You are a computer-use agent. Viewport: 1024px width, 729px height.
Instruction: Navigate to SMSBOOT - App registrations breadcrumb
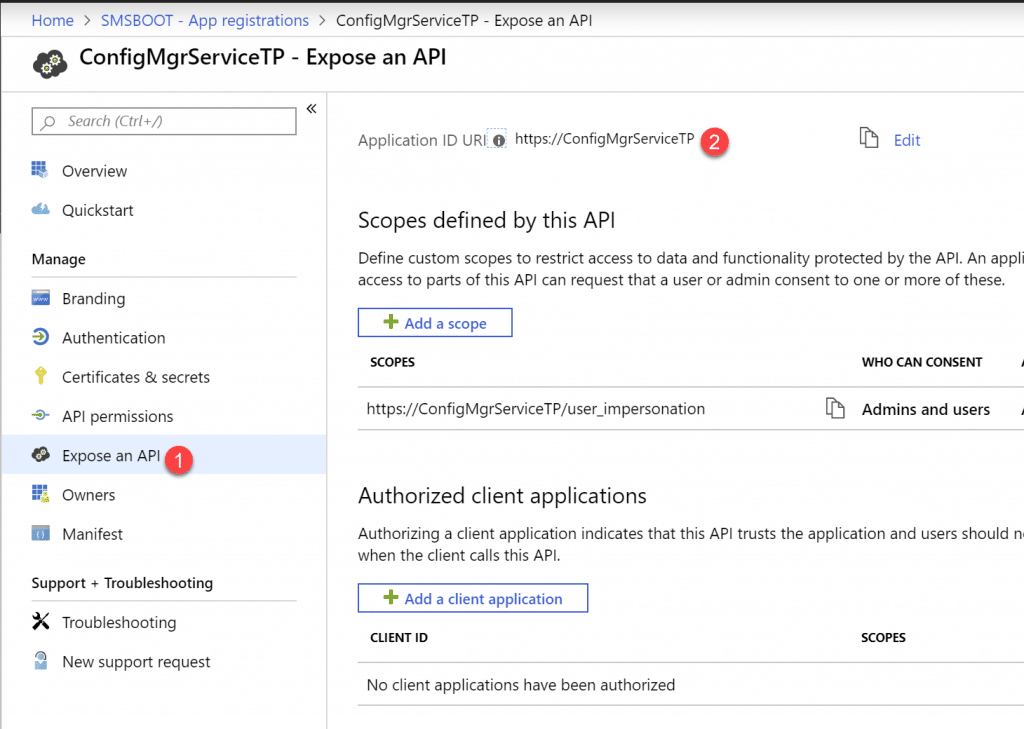click(204, 20)
